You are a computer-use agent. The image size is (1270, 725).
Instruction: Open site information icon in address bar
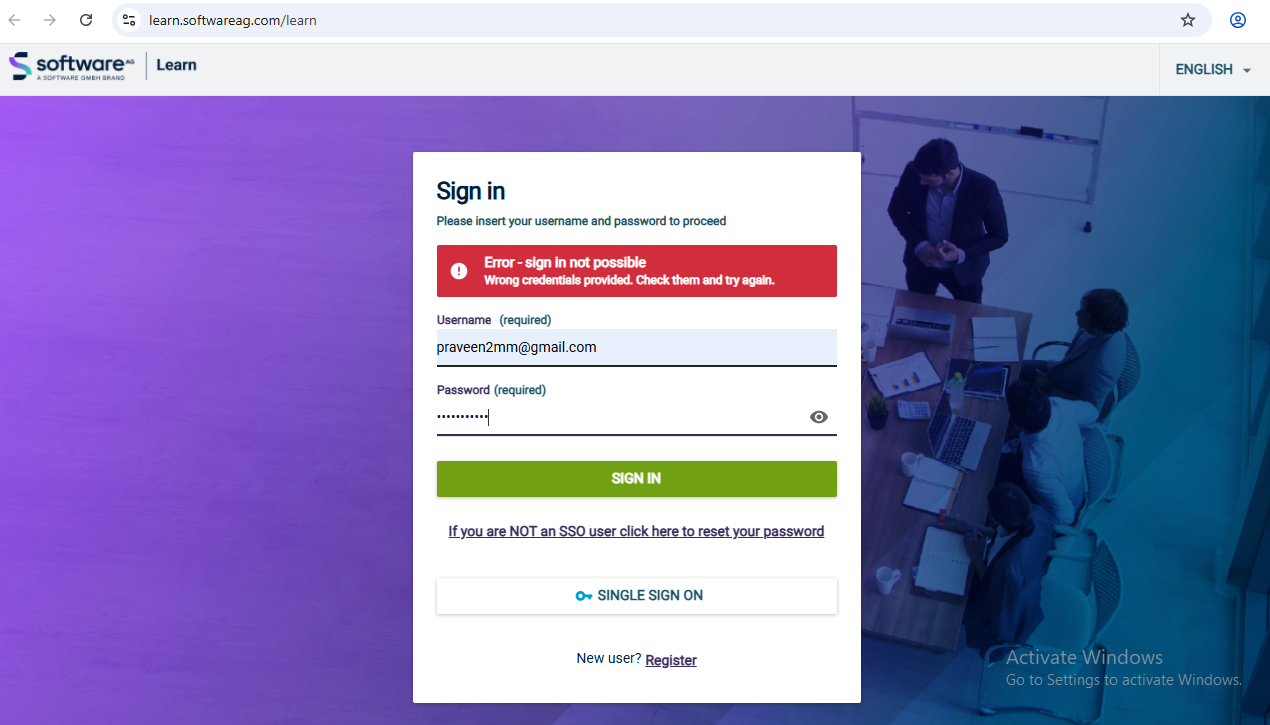(x=128, y=20)
